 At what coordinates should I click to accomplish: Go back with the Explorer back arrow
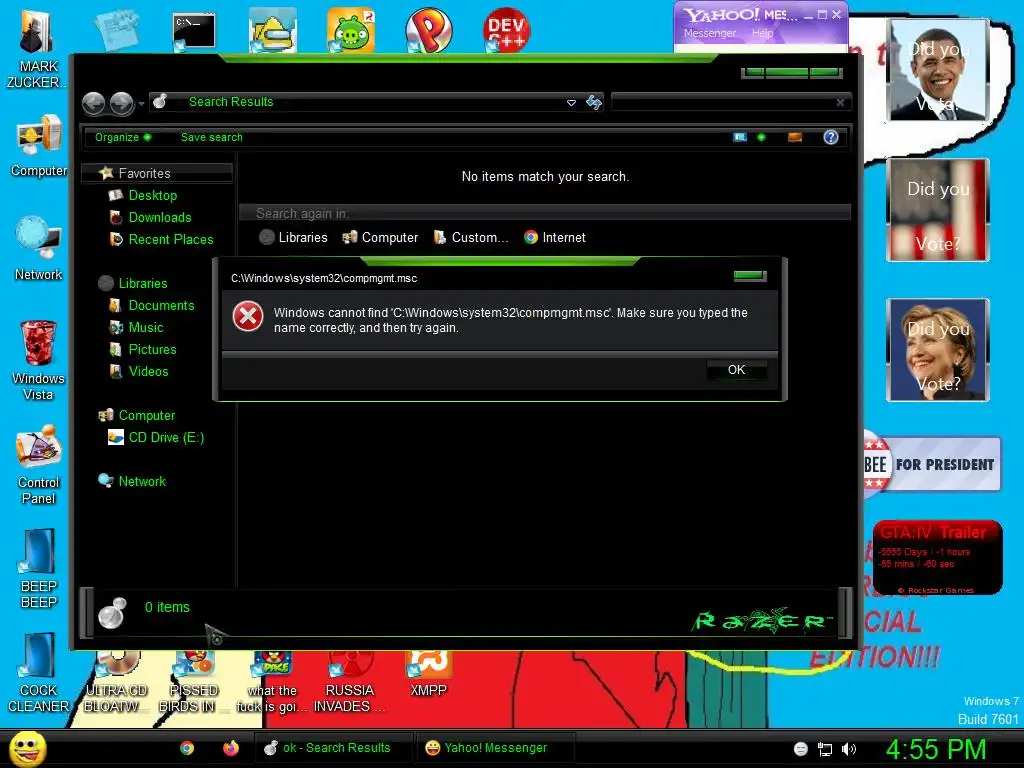point(93,103)
